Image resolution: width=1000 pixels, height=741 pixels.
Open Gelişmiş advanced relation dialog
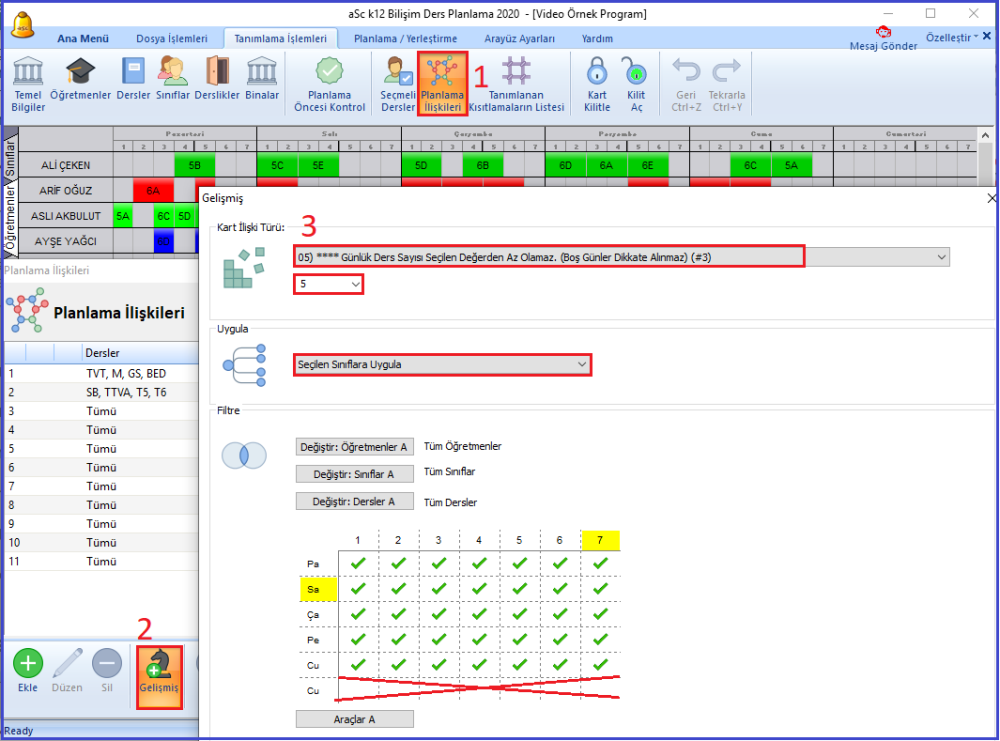pos(159,677)
